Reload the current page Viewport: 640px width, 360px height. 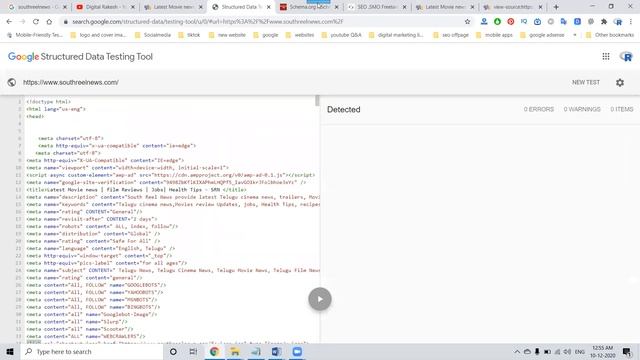click(x=36, y=22)
